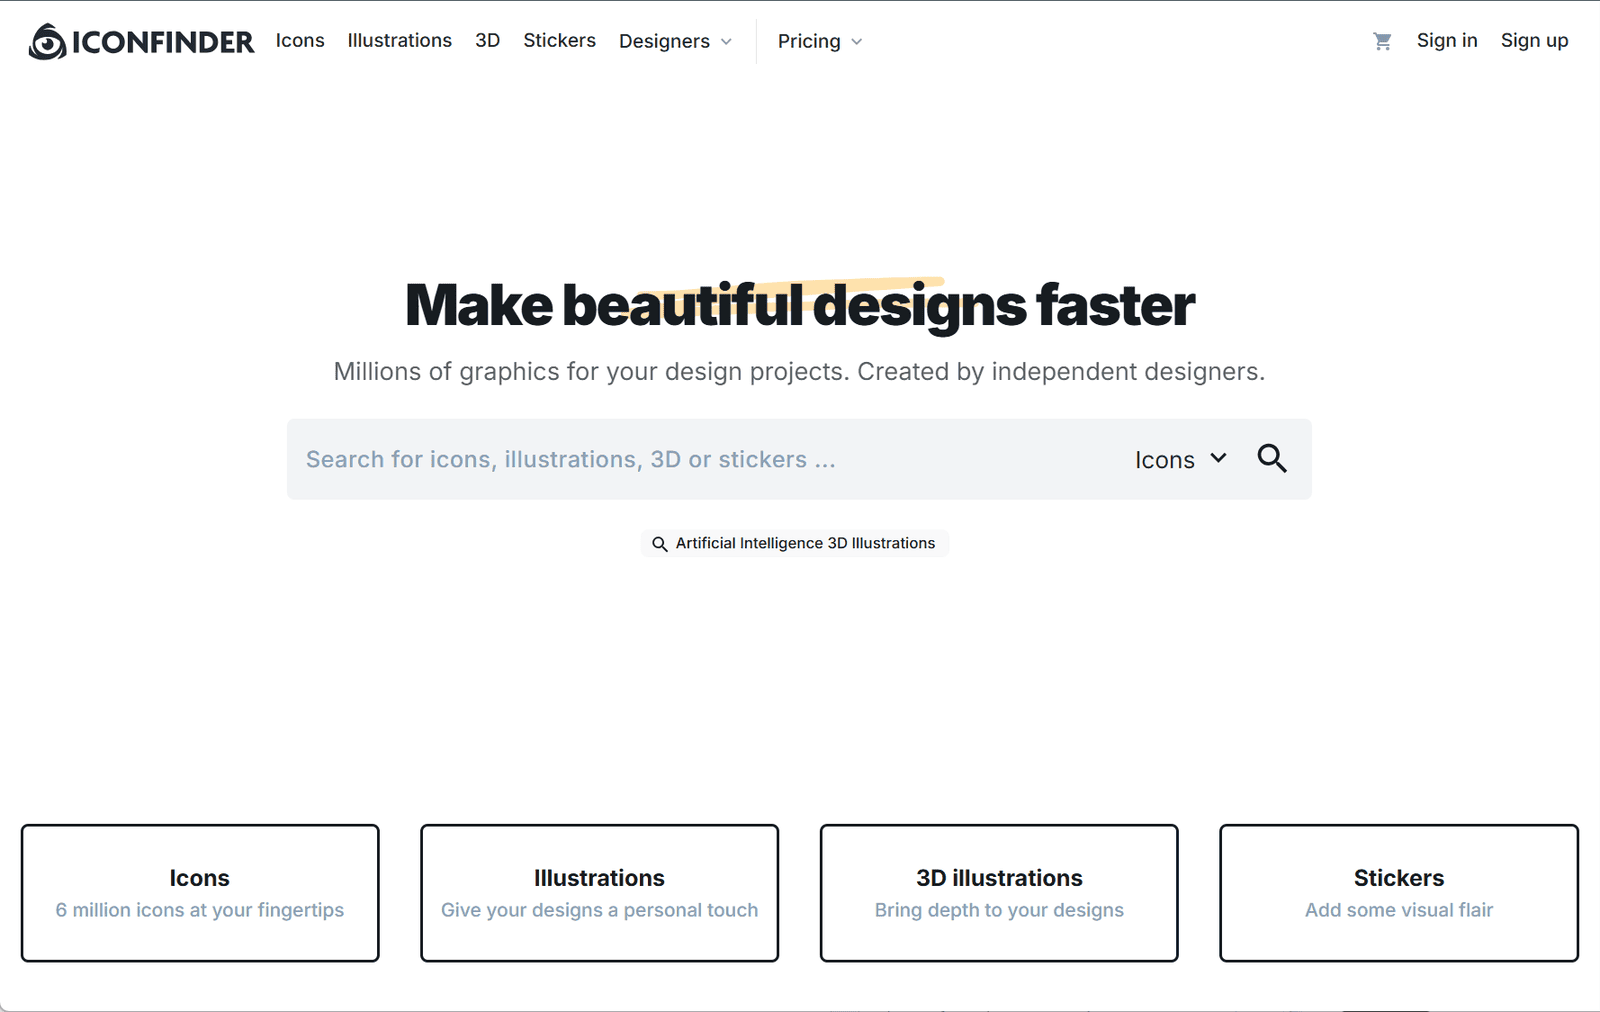This screenshot has height=1012, width=1600.
Task: Select Illustrations from the navigation bar
Action: click(398, 41)
